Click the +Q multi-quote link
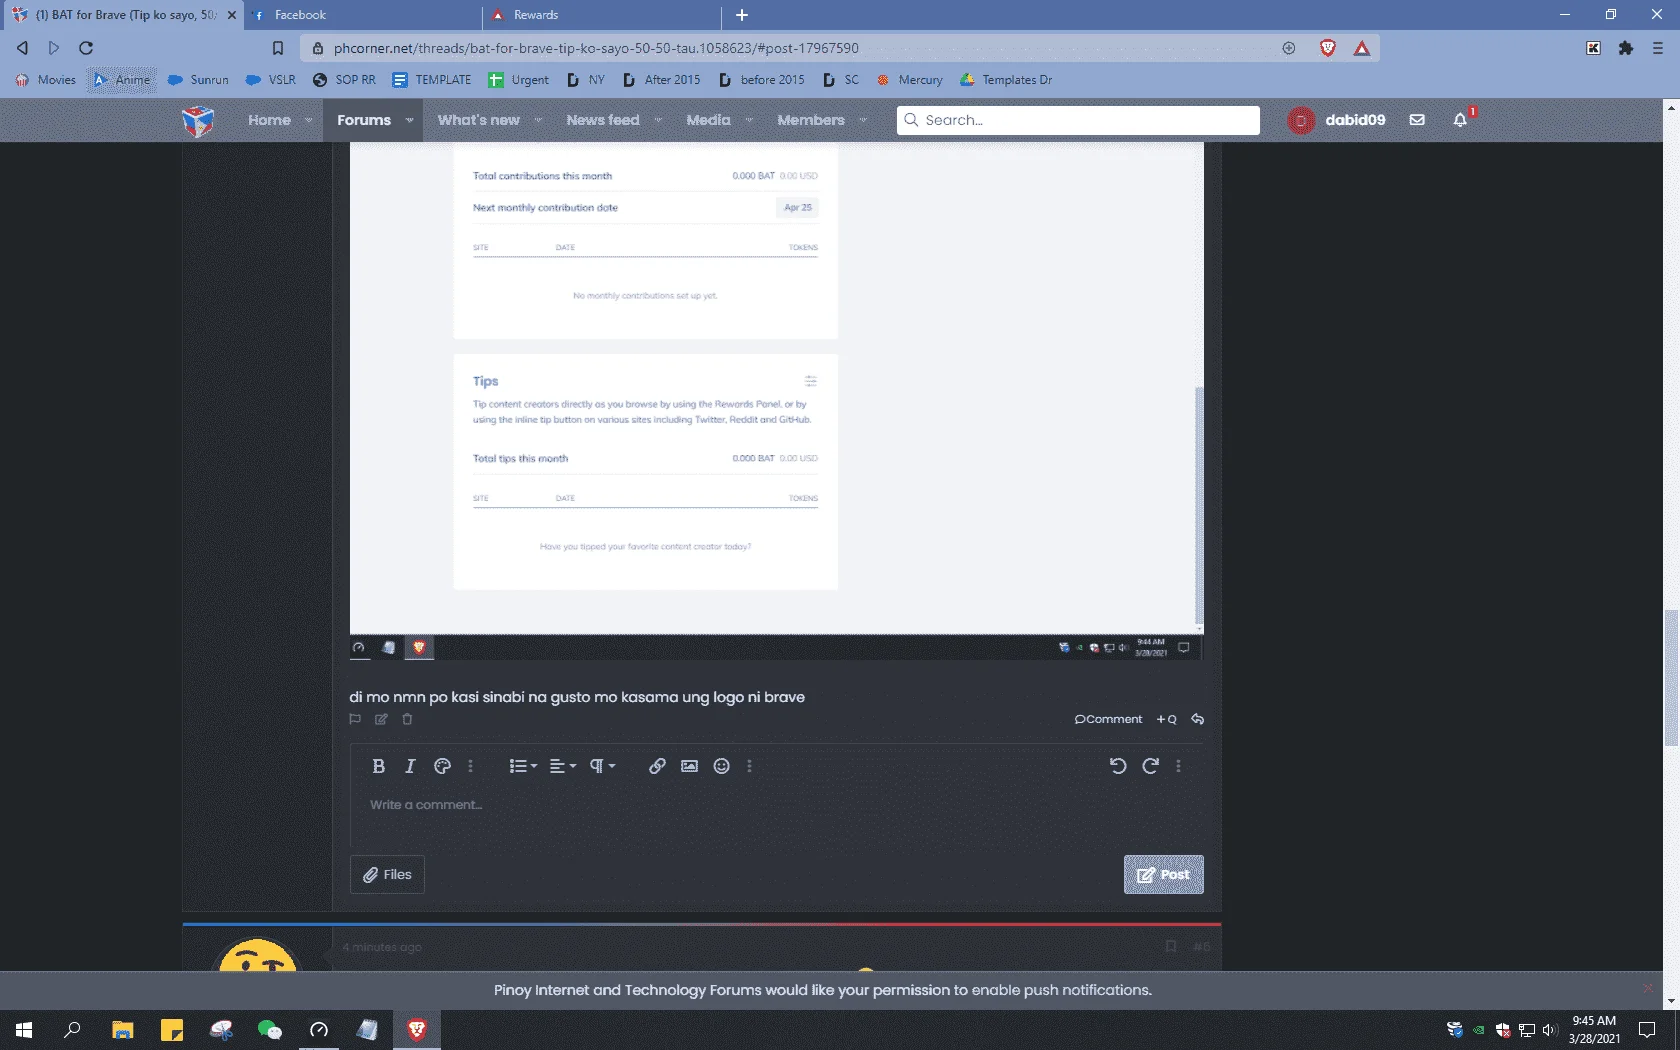This screenshot has width=1680, height=1050. [1166, 719]
